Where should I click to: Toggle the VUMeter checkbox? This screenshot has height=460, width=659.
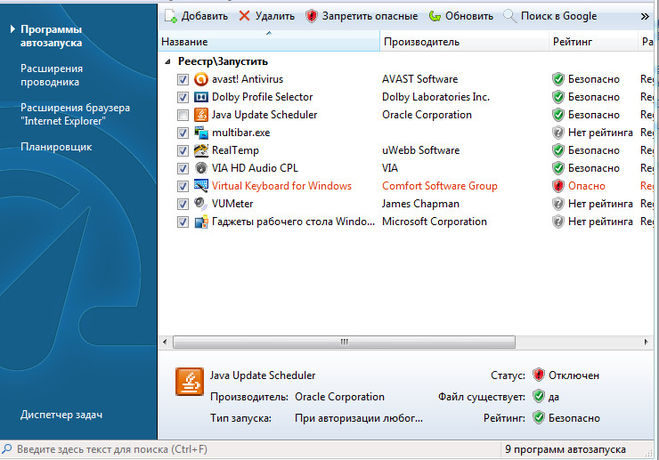(x=183, y=204)
